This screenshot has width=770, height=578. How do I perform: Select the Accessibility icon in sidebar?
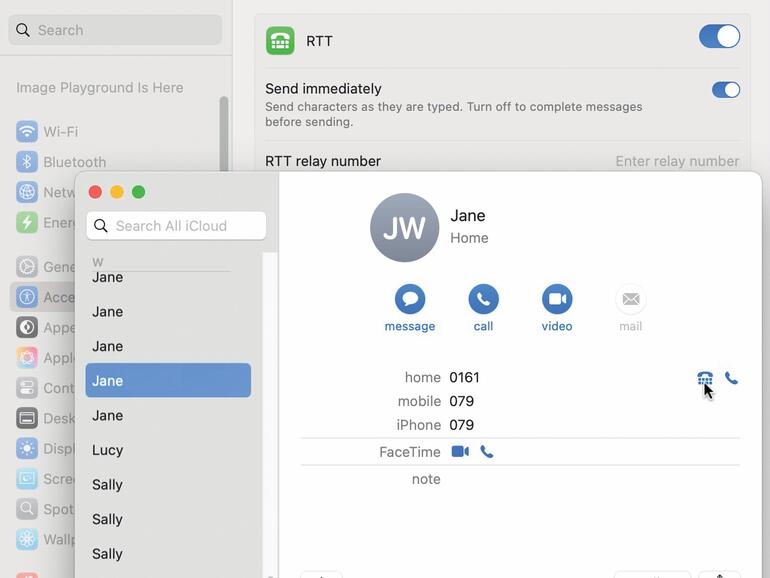click(27, 297)
